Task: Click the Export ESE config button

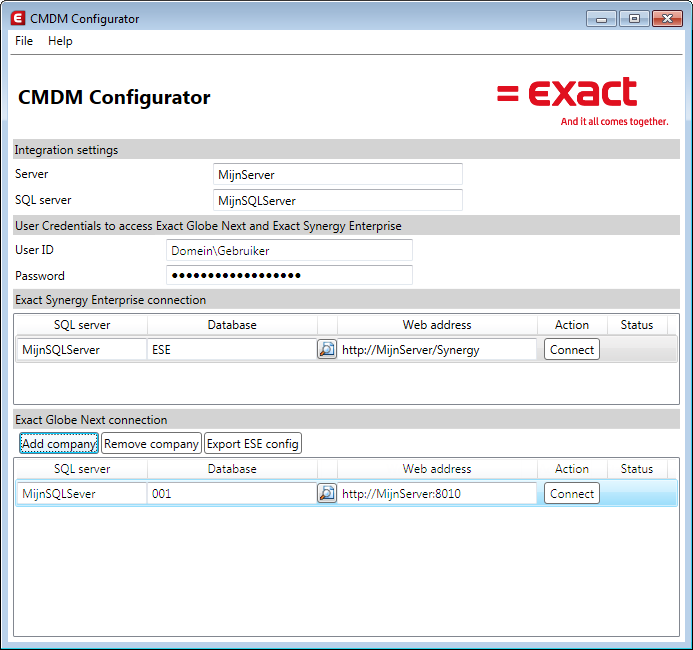Action: point(253,444)
